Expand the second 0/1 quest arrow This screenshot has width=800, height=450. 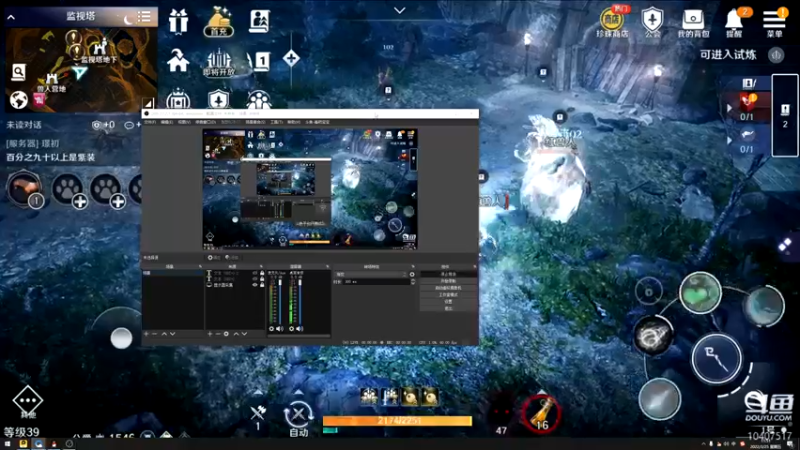coord(729,140)
